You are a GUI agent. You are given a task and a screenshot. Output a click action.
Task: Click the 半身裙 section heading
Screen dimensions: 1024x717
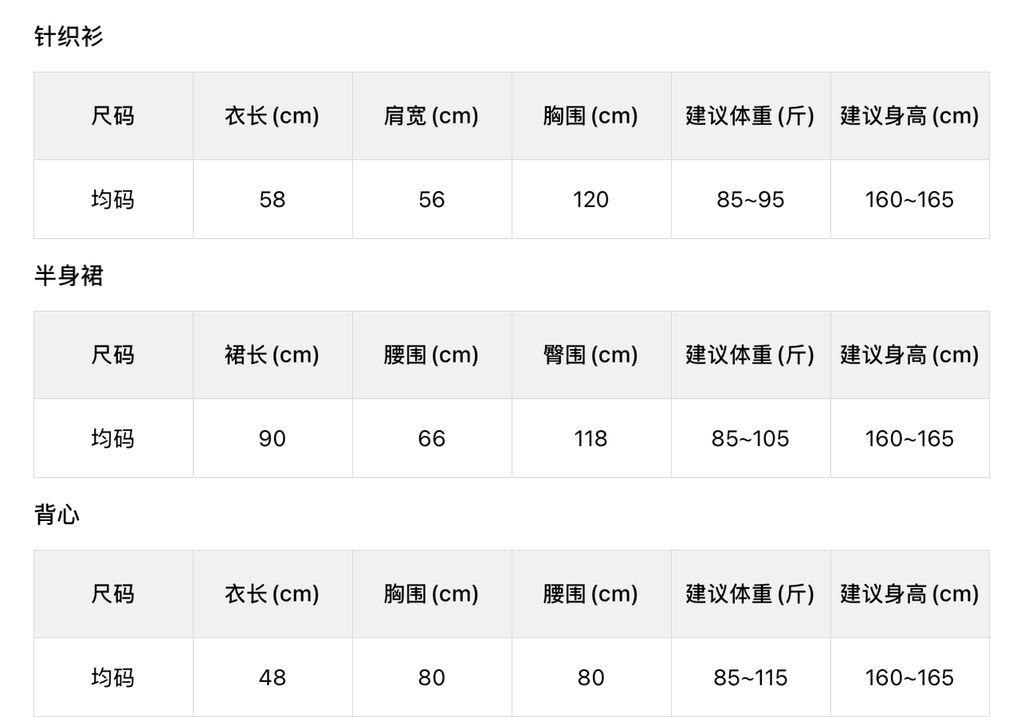68,276
